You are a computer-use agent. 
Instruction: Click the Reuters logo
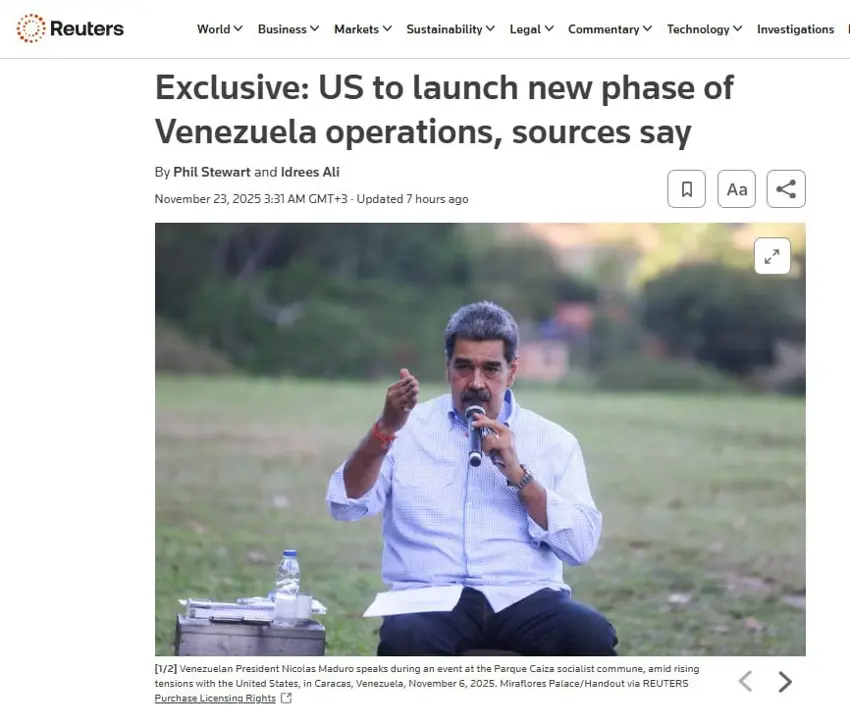pyautogui.click(x=70, y=28)
